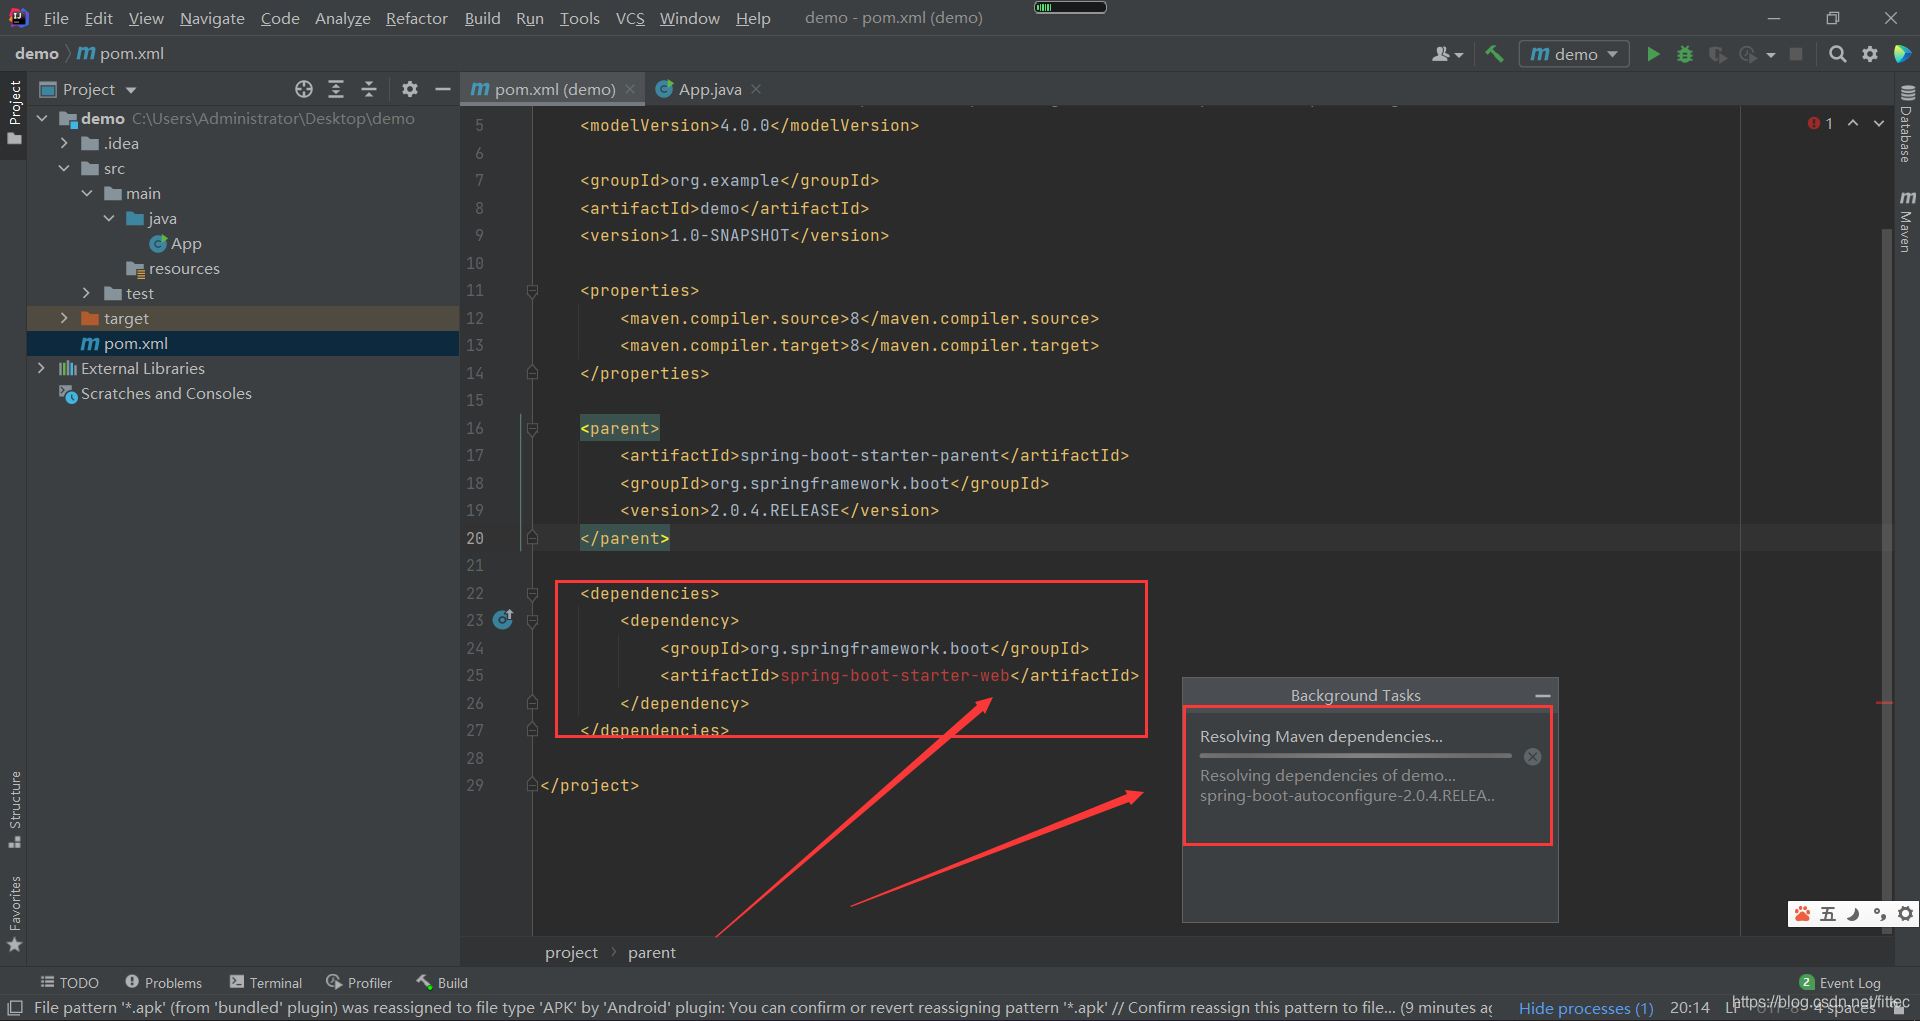Click the Stop process button
This screenshot has width=1920, height=1021.
(x=1796, y=54)
